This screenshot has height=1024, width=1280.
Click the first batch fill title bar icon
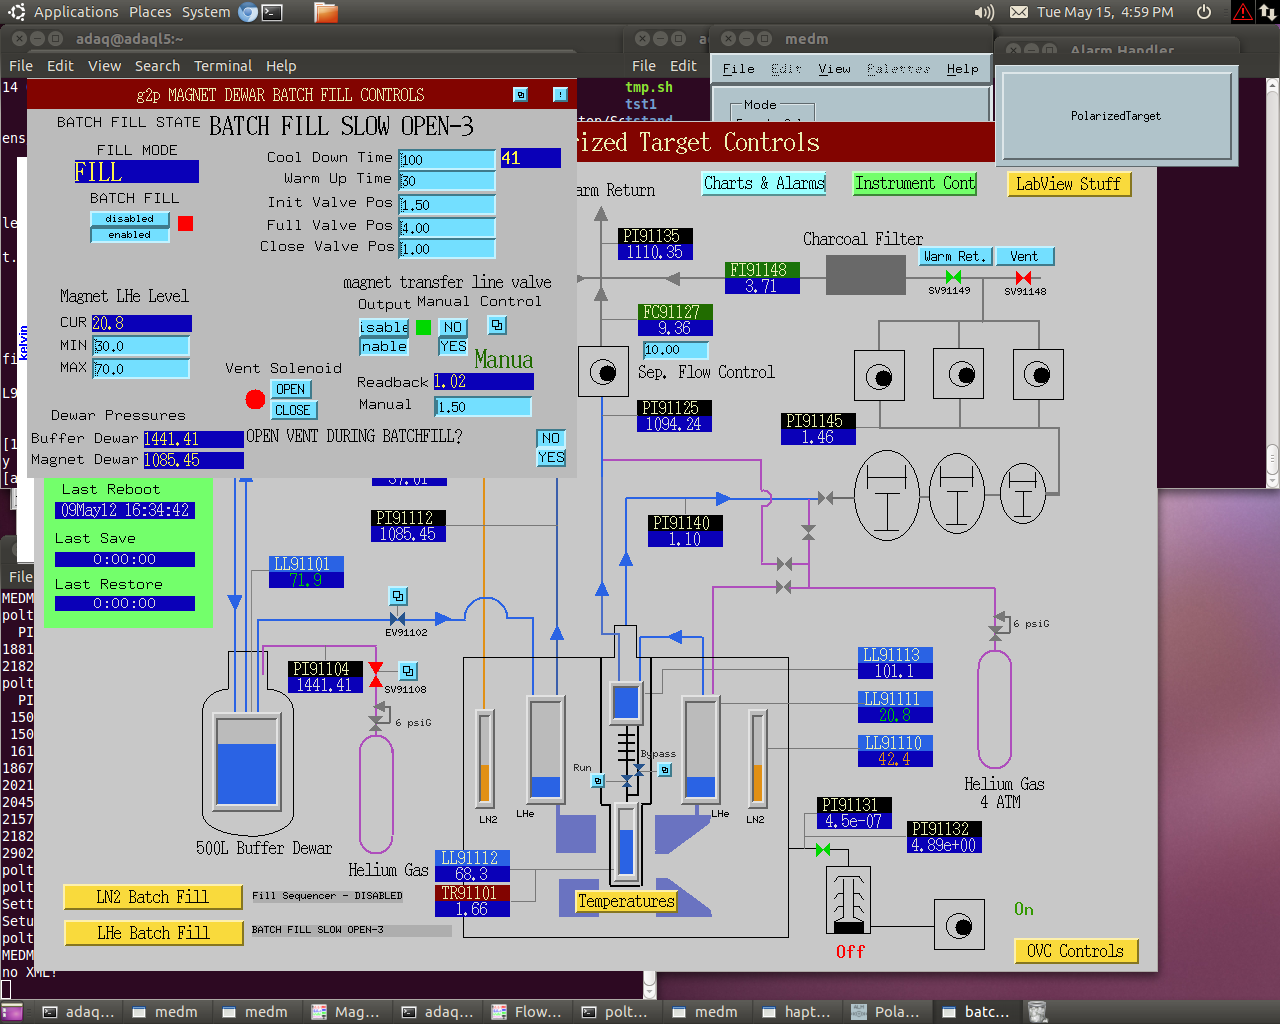click(x=520, y=94)
